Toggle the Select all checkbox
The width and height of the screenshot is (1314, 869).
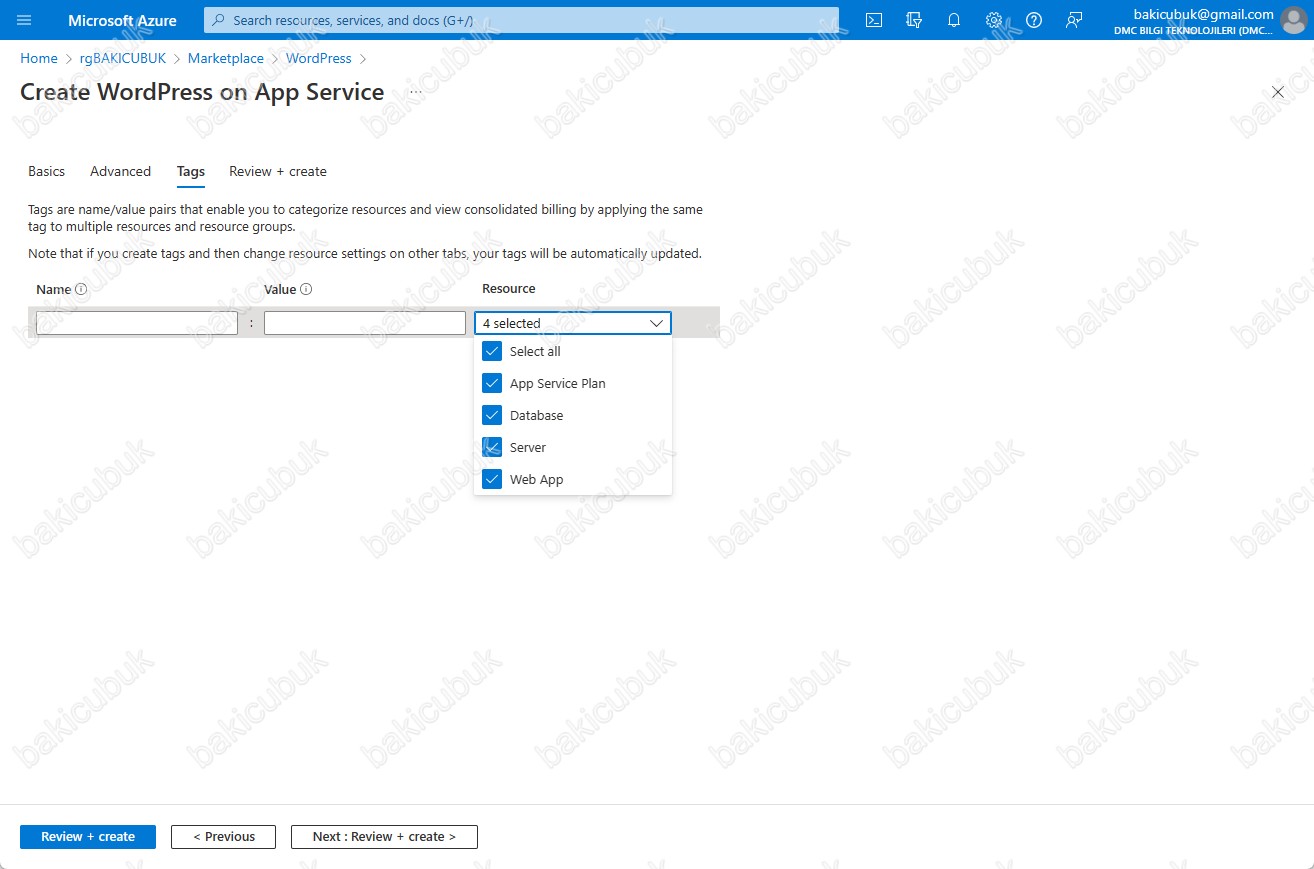tap(492, 351)
